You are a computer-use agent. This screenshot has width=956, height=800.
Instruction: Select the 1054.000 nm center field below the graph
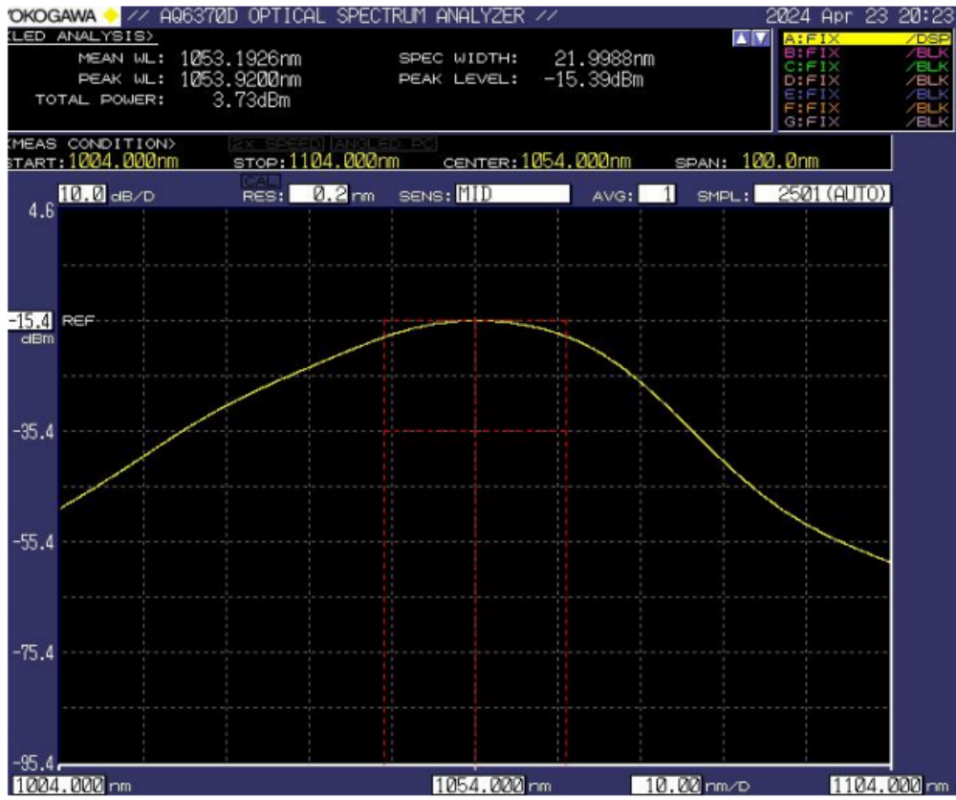(478, 786)
